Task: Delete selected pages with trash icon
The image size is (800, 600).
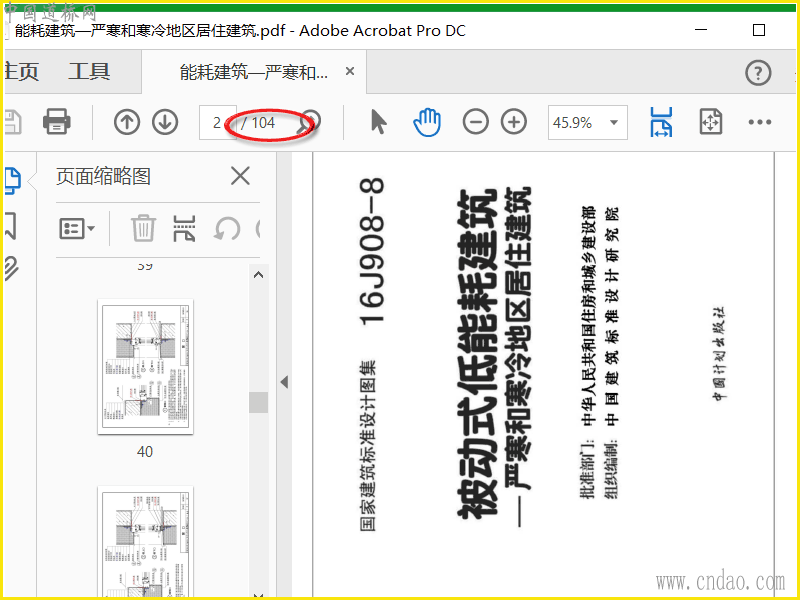Action: pos(143,228)
